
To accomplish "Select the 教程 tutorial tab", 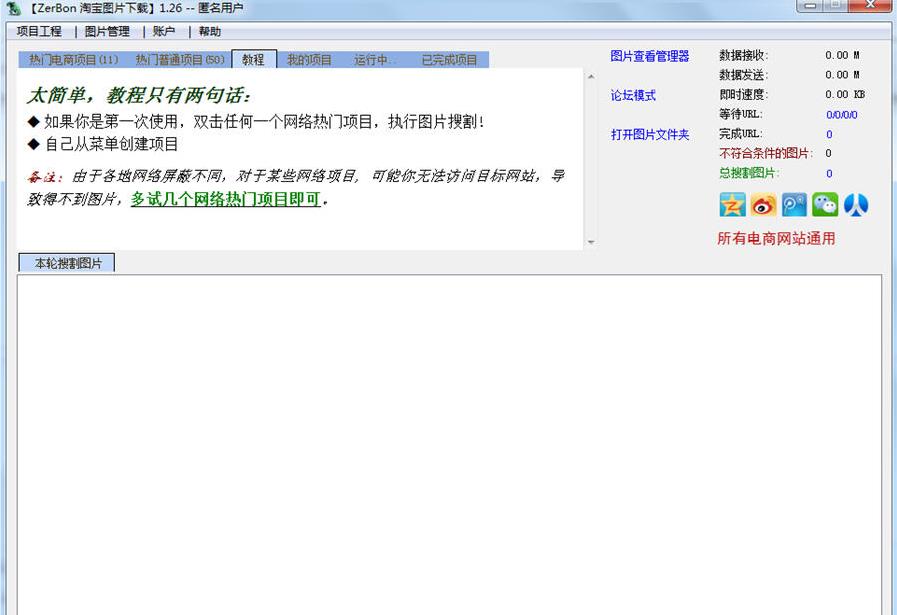I will pos(253,58).
